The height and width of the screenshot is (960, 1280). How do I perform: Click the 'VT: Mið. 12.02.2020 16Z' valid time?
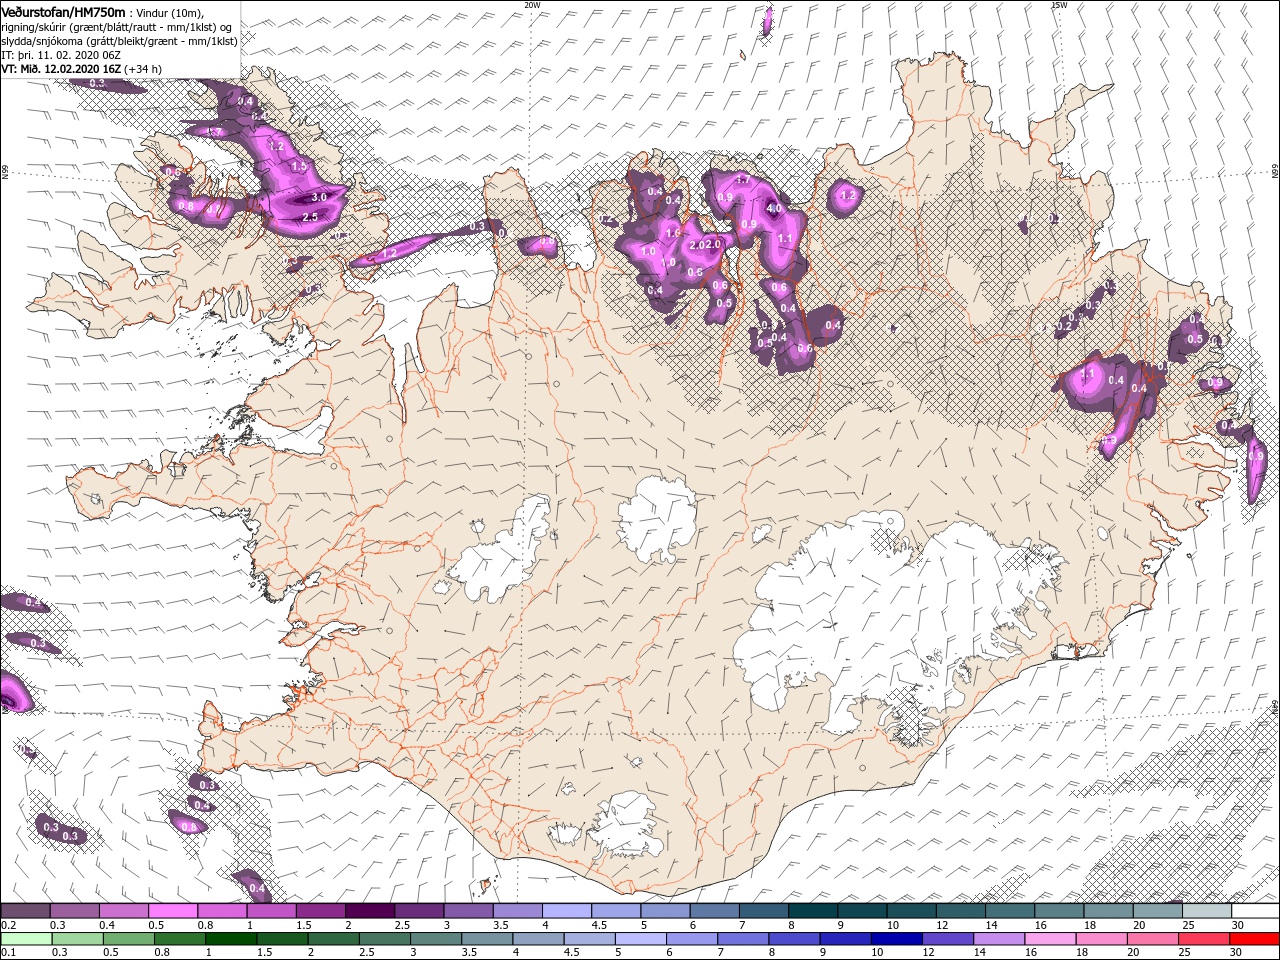pyautogui.click(x=62, y=69)
